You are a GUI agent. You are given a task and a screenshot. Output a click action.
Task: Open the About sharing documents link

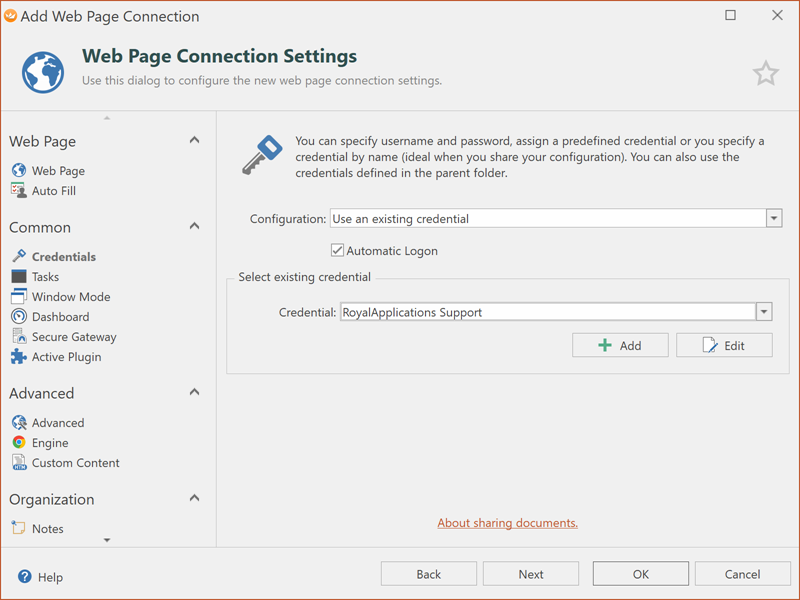click(507, 523)
